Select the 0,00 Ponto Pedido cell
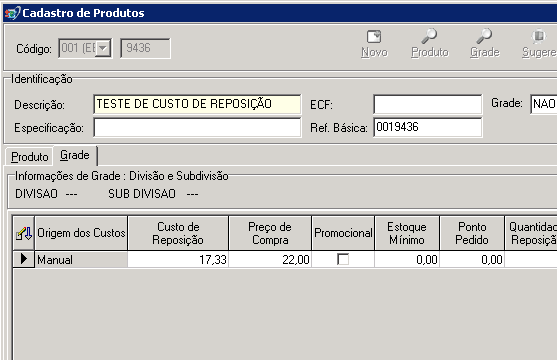 coord(472,260)
